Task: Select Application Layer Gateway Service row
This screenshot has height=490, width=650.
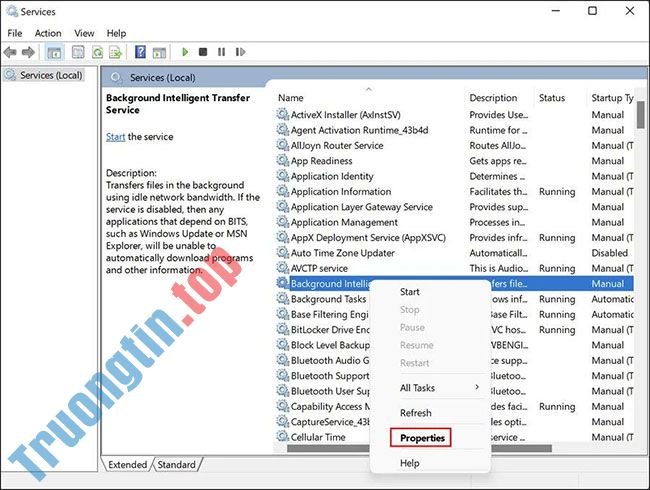Action: click(454, 207)
